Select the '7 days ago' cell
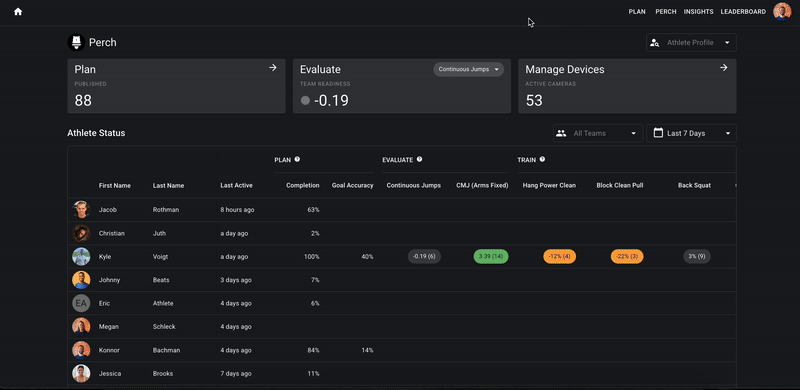This screenshot has width=800, height=390. pos(236,374)
